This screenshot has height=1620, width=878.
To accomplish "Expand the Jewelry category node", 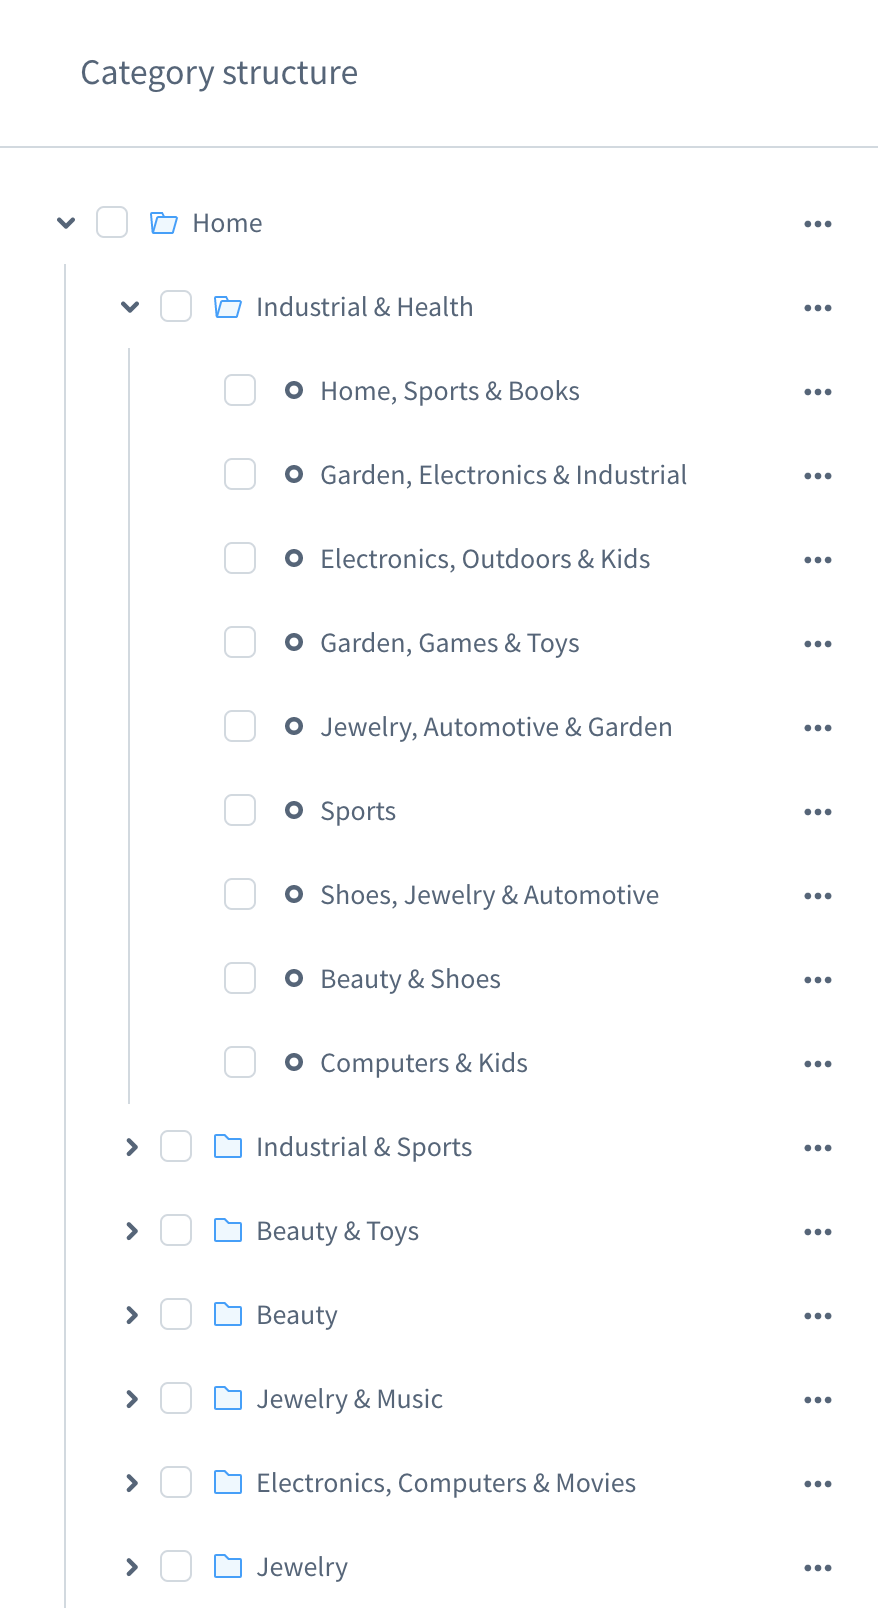I will [x=131, y=1566].
